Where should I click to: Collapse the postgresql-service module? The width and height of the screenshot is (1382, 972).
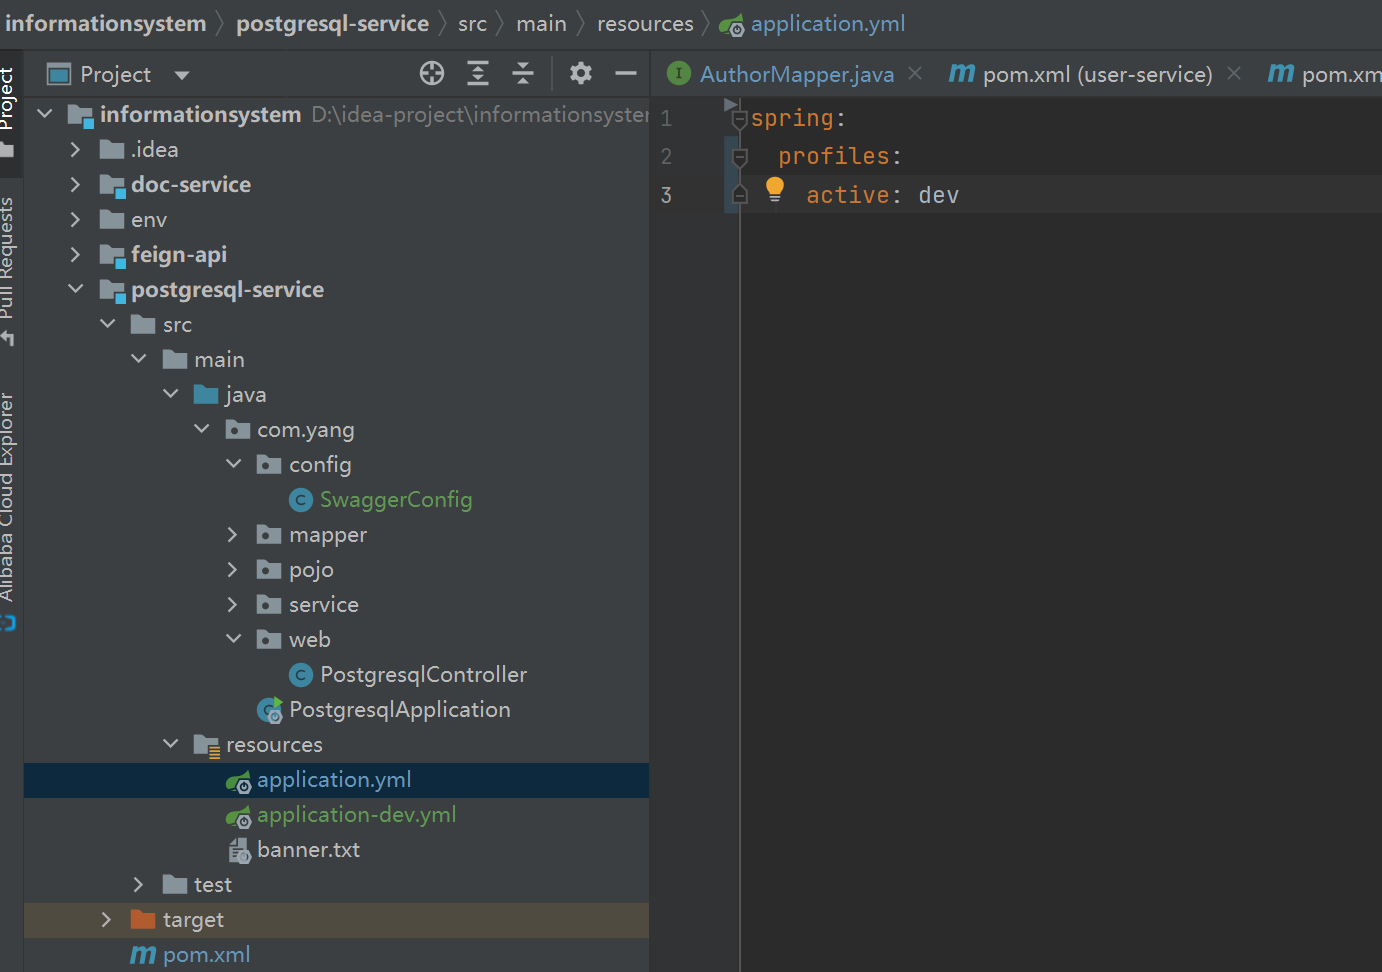pos(75,289)
